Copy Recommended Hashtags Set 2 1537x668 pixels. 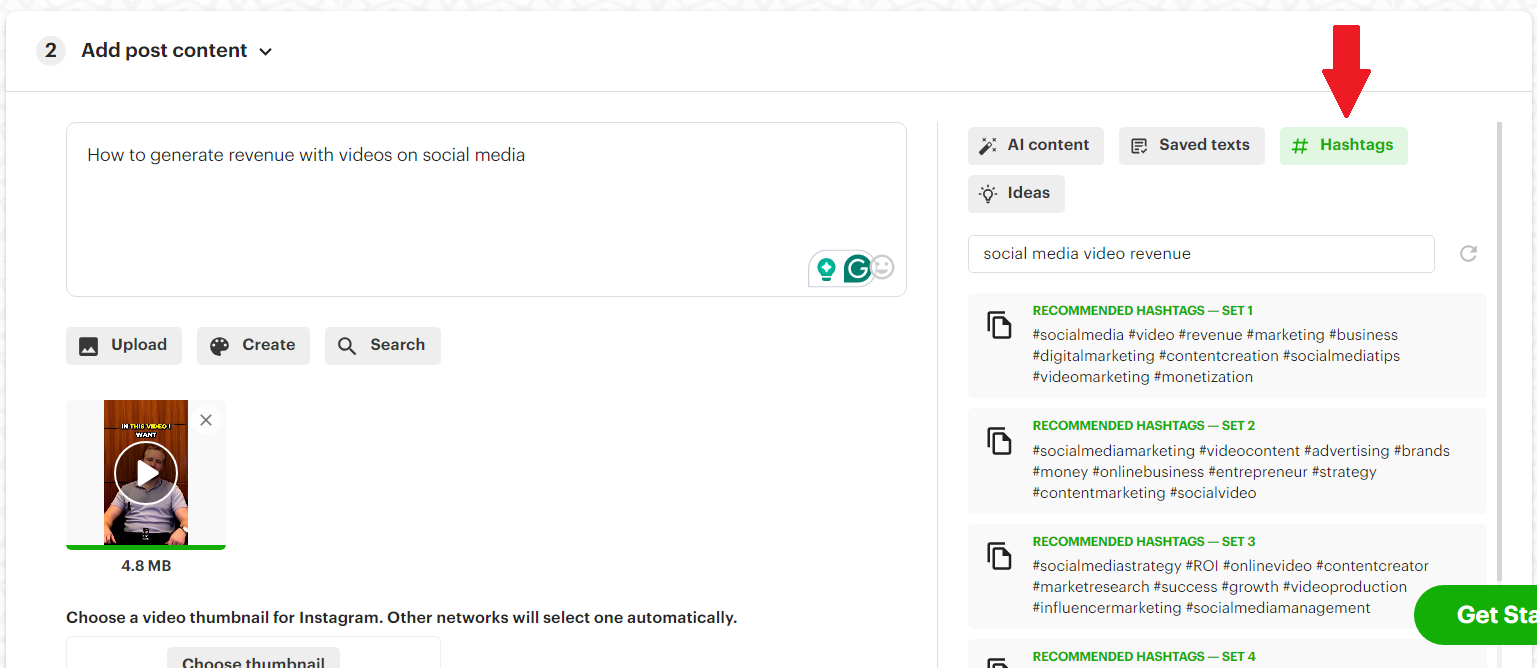pos(999,441)
